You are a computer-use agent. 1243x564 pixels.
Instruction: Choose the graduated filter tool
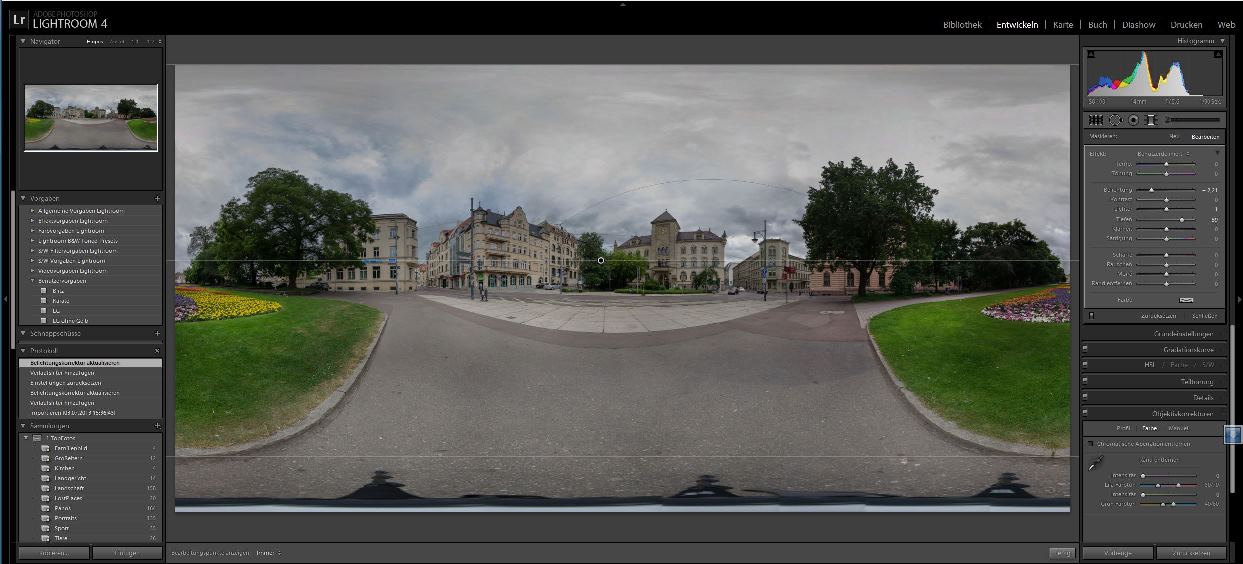point(1151,120)
